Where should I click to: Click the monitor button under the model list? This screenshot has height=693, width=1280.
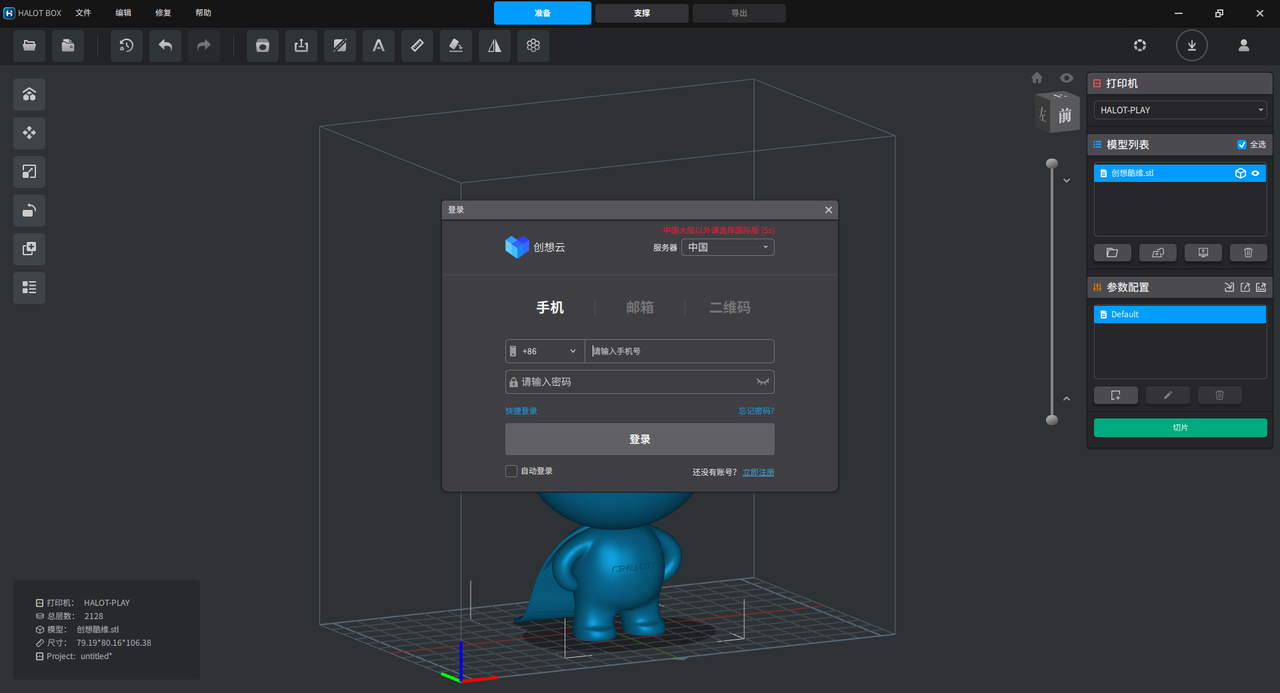(x=1203, y=253)
